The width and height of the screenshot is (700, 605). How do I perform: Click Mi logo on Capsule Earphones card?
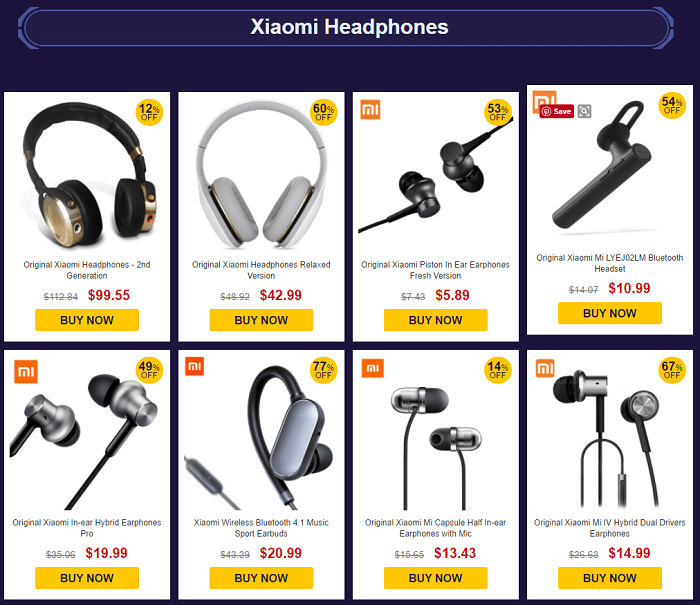pos(373,368)
